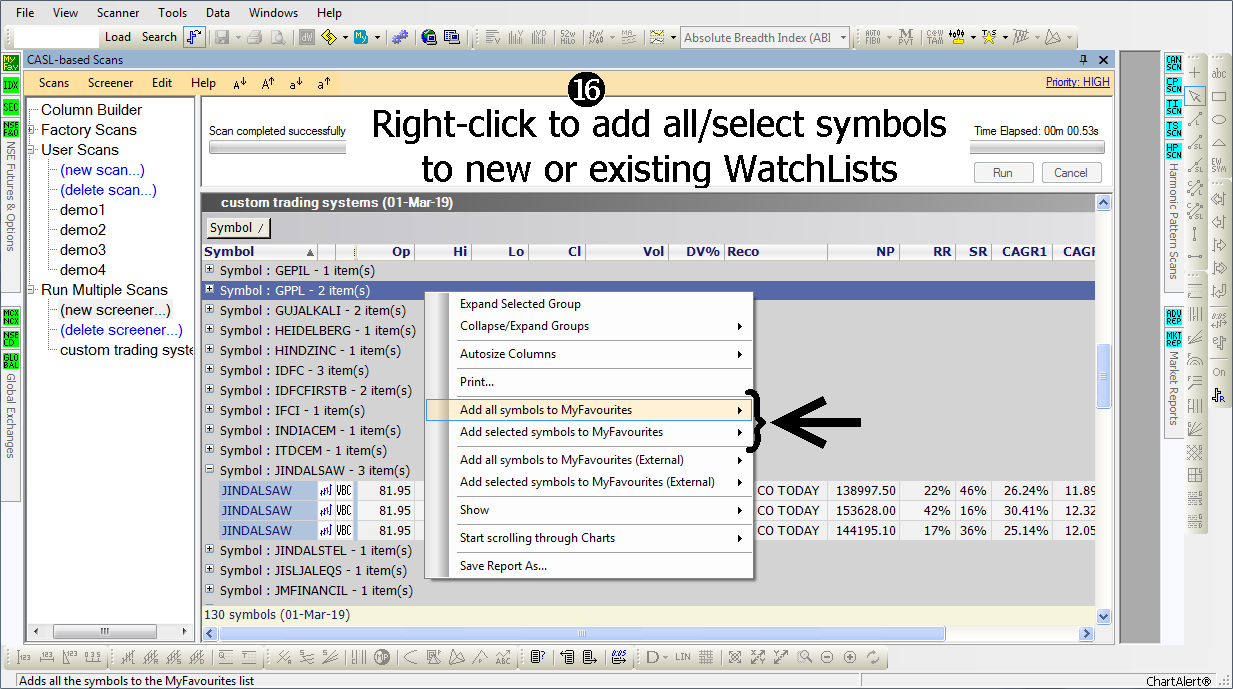Click the zoom-in plus icon on bottom toolbar
Image resolution: width=1233 pixels, height=689 pixels.
click(x=849, y=657)
